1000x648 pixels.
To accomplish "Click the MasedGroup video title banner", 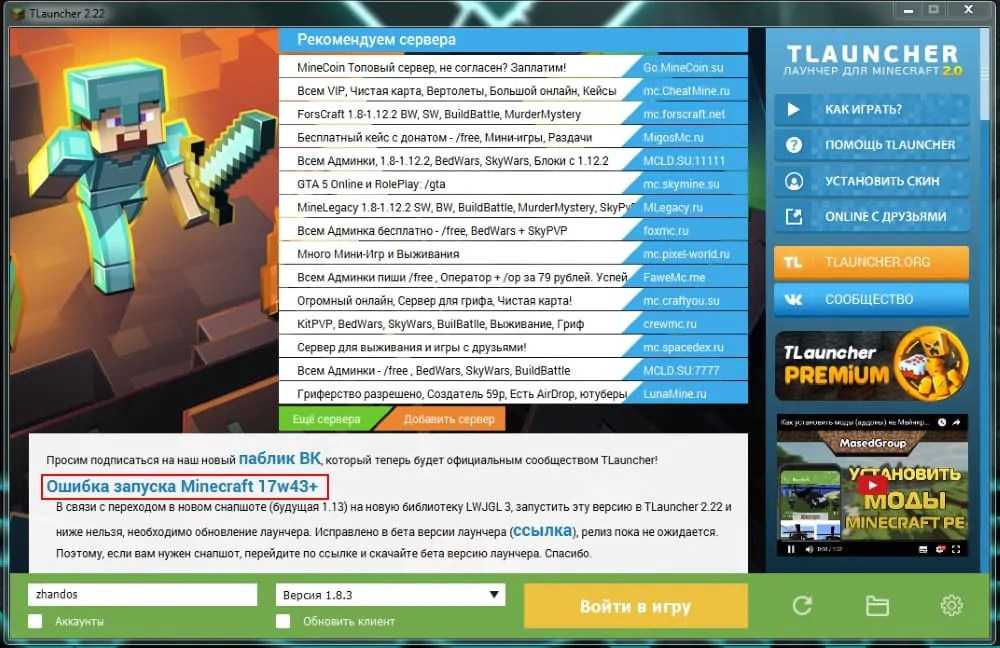I will [x=872, y=443].
